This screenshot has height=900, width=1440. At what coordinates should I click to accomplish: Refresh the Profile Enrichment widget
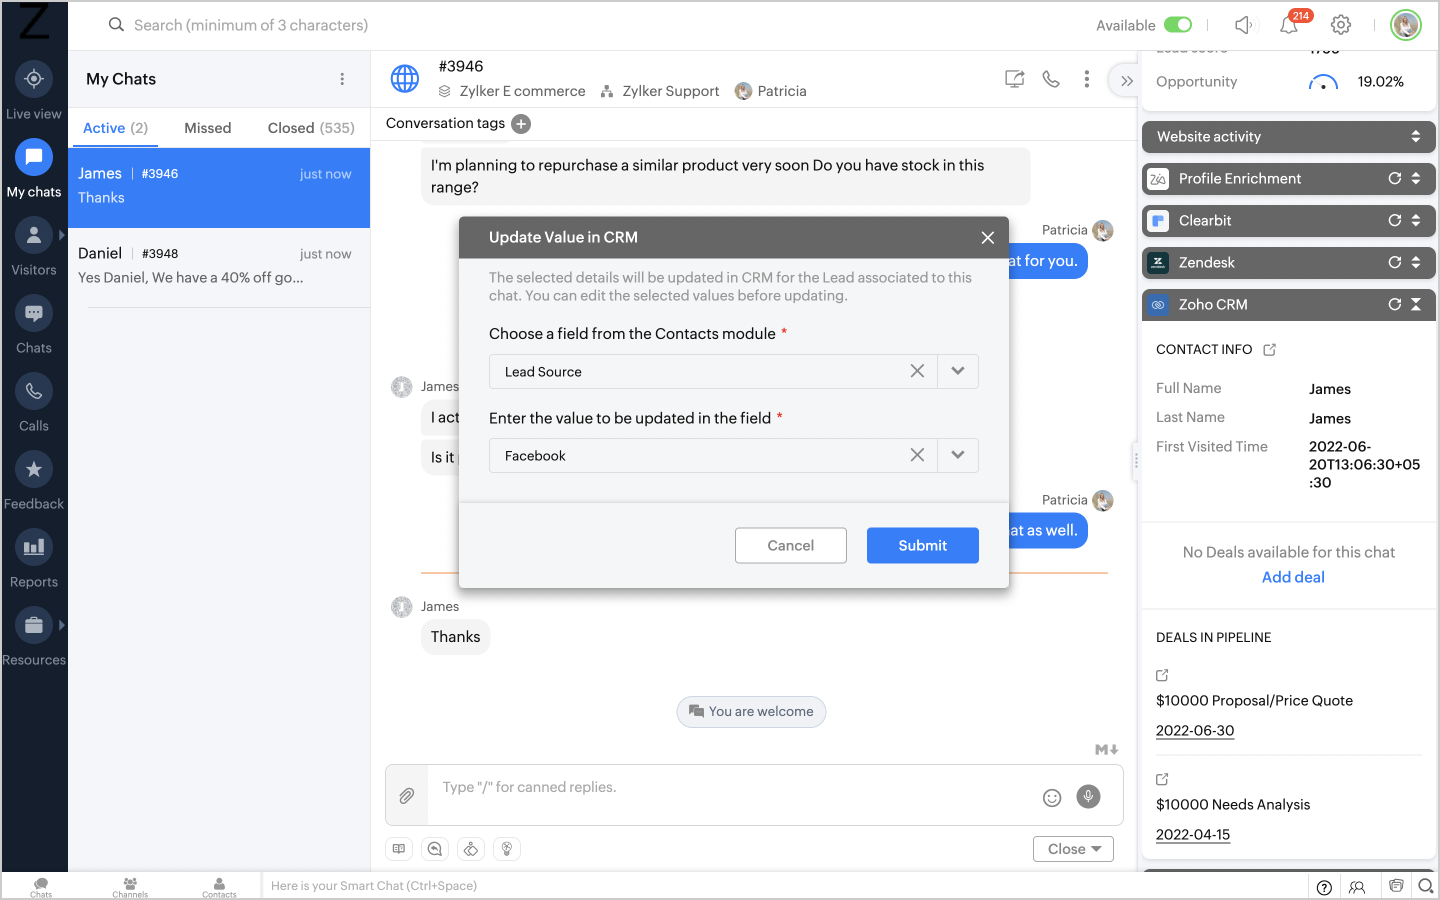[x=1394, y=179]
